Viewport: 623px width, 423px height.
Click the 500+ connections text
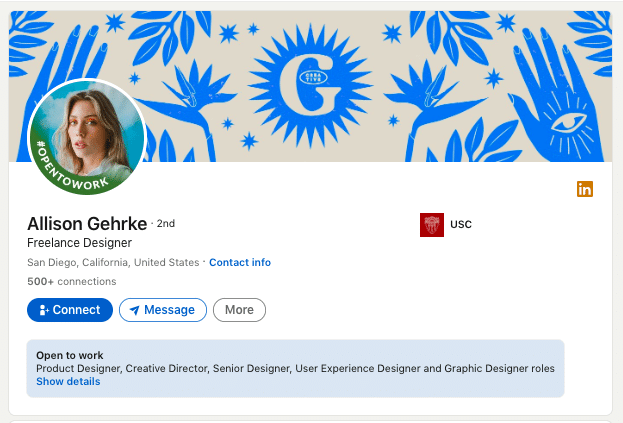(72, 282)
